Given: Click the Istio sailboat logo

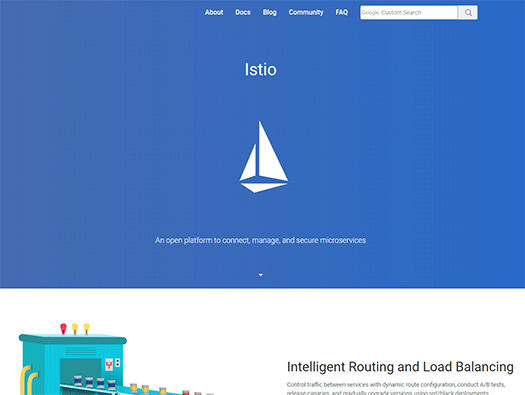Looking at the screenshot, I should click(264, 157).
